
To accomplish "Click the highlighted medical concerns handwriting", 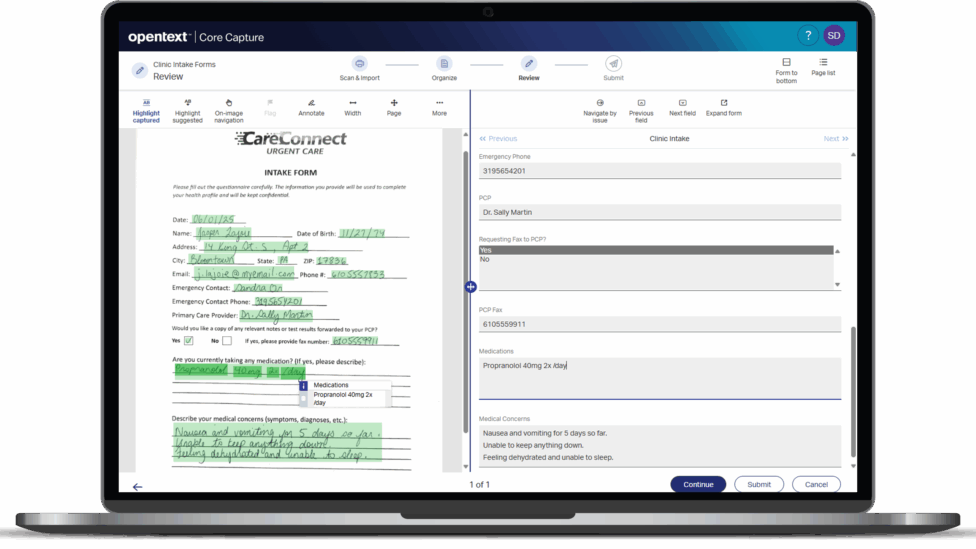I will coord(277,443).
